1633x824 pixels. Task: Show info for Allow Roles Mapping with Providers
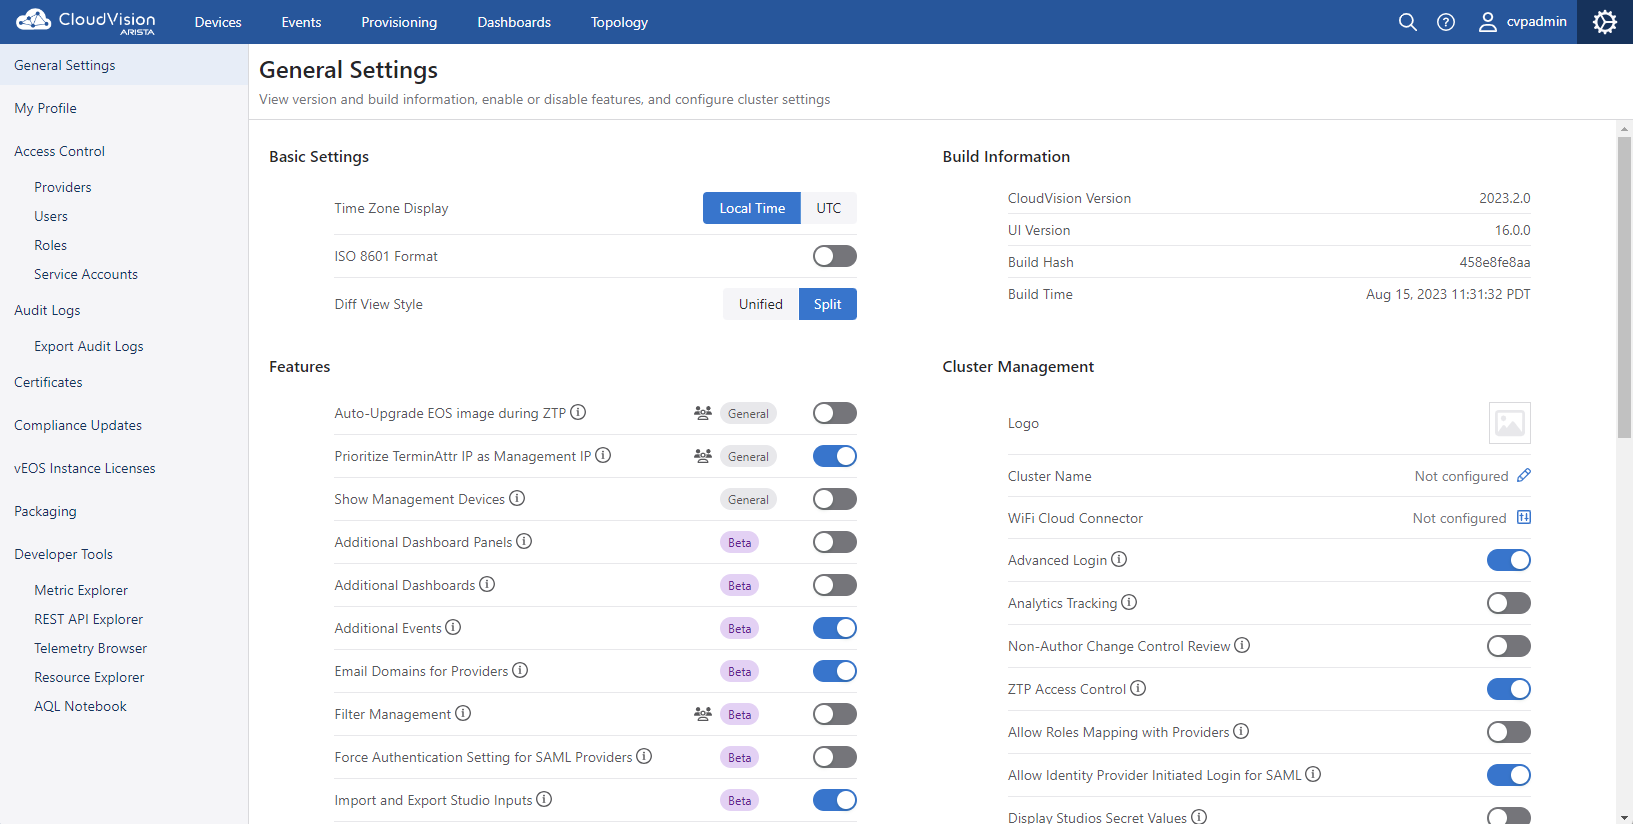click(x=1241, y=731)
